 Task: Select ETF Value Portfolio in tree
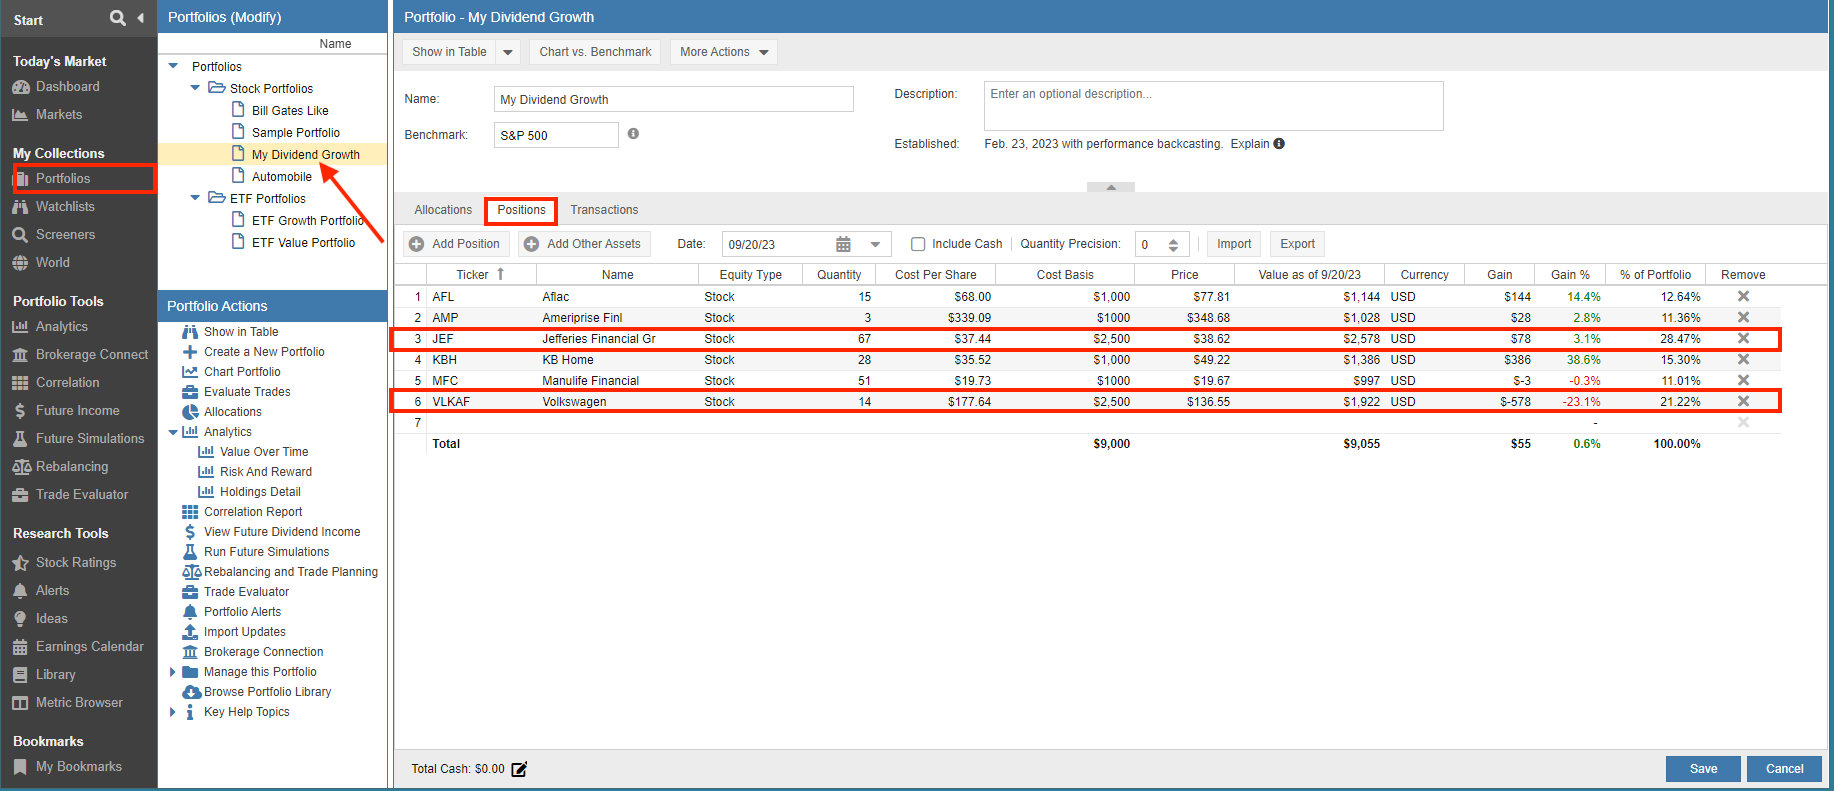(303, 243)
